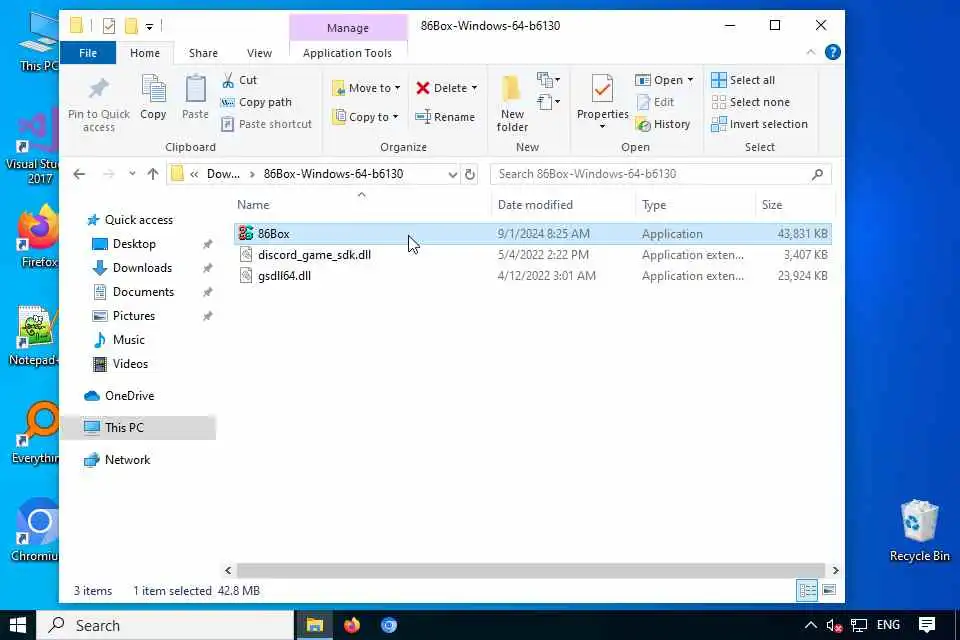The width and height of the screenshot is (960, 640).
Task: Expand the Open dropdown arrow
Action: [x=690, y=80]
